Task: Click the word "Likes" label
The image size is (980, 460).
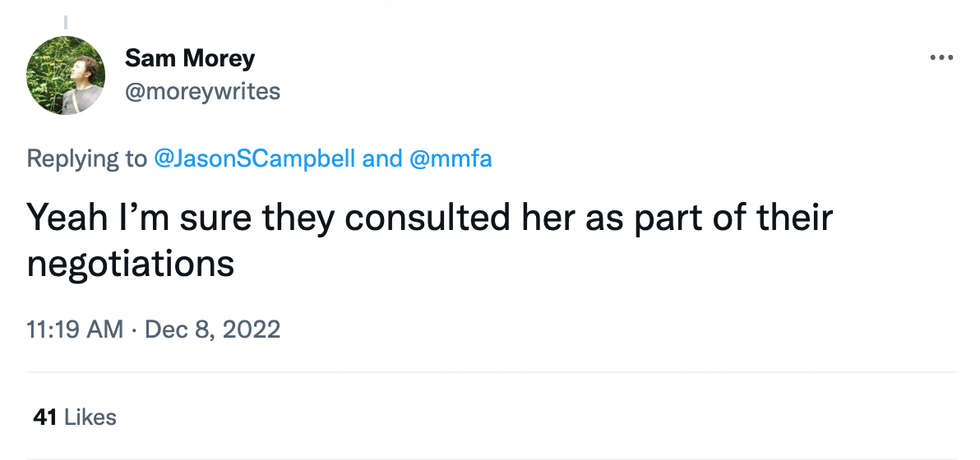Action: [90, 417]
